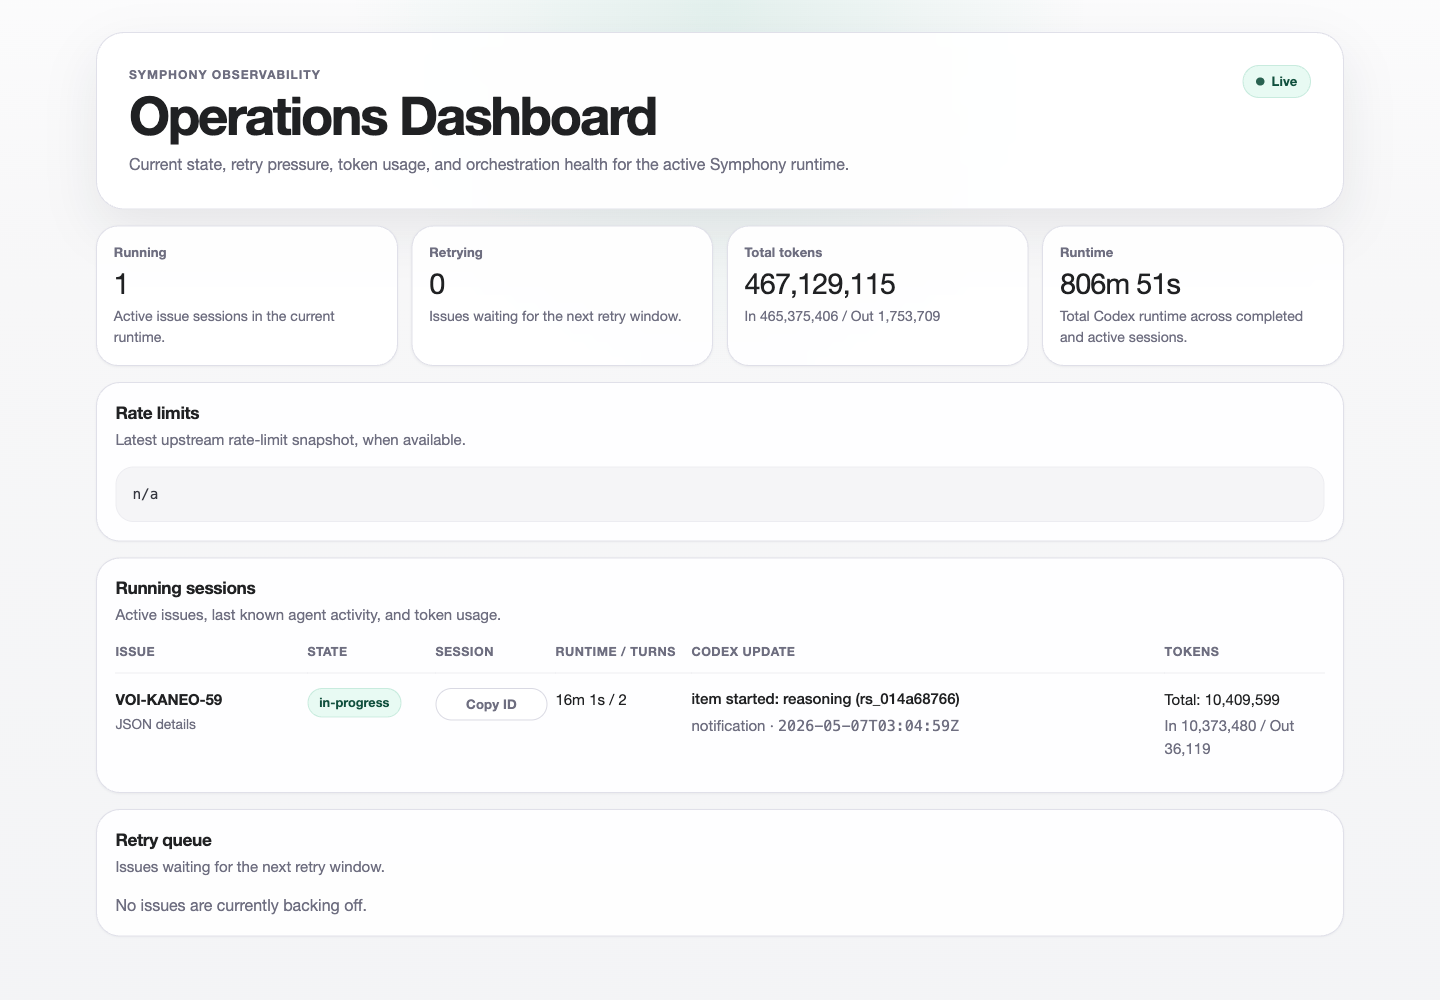Click the CODEX UPDATE column header
This screenshot has width=1440, height=1000.
pyautogui.click(x=743, y=651)
